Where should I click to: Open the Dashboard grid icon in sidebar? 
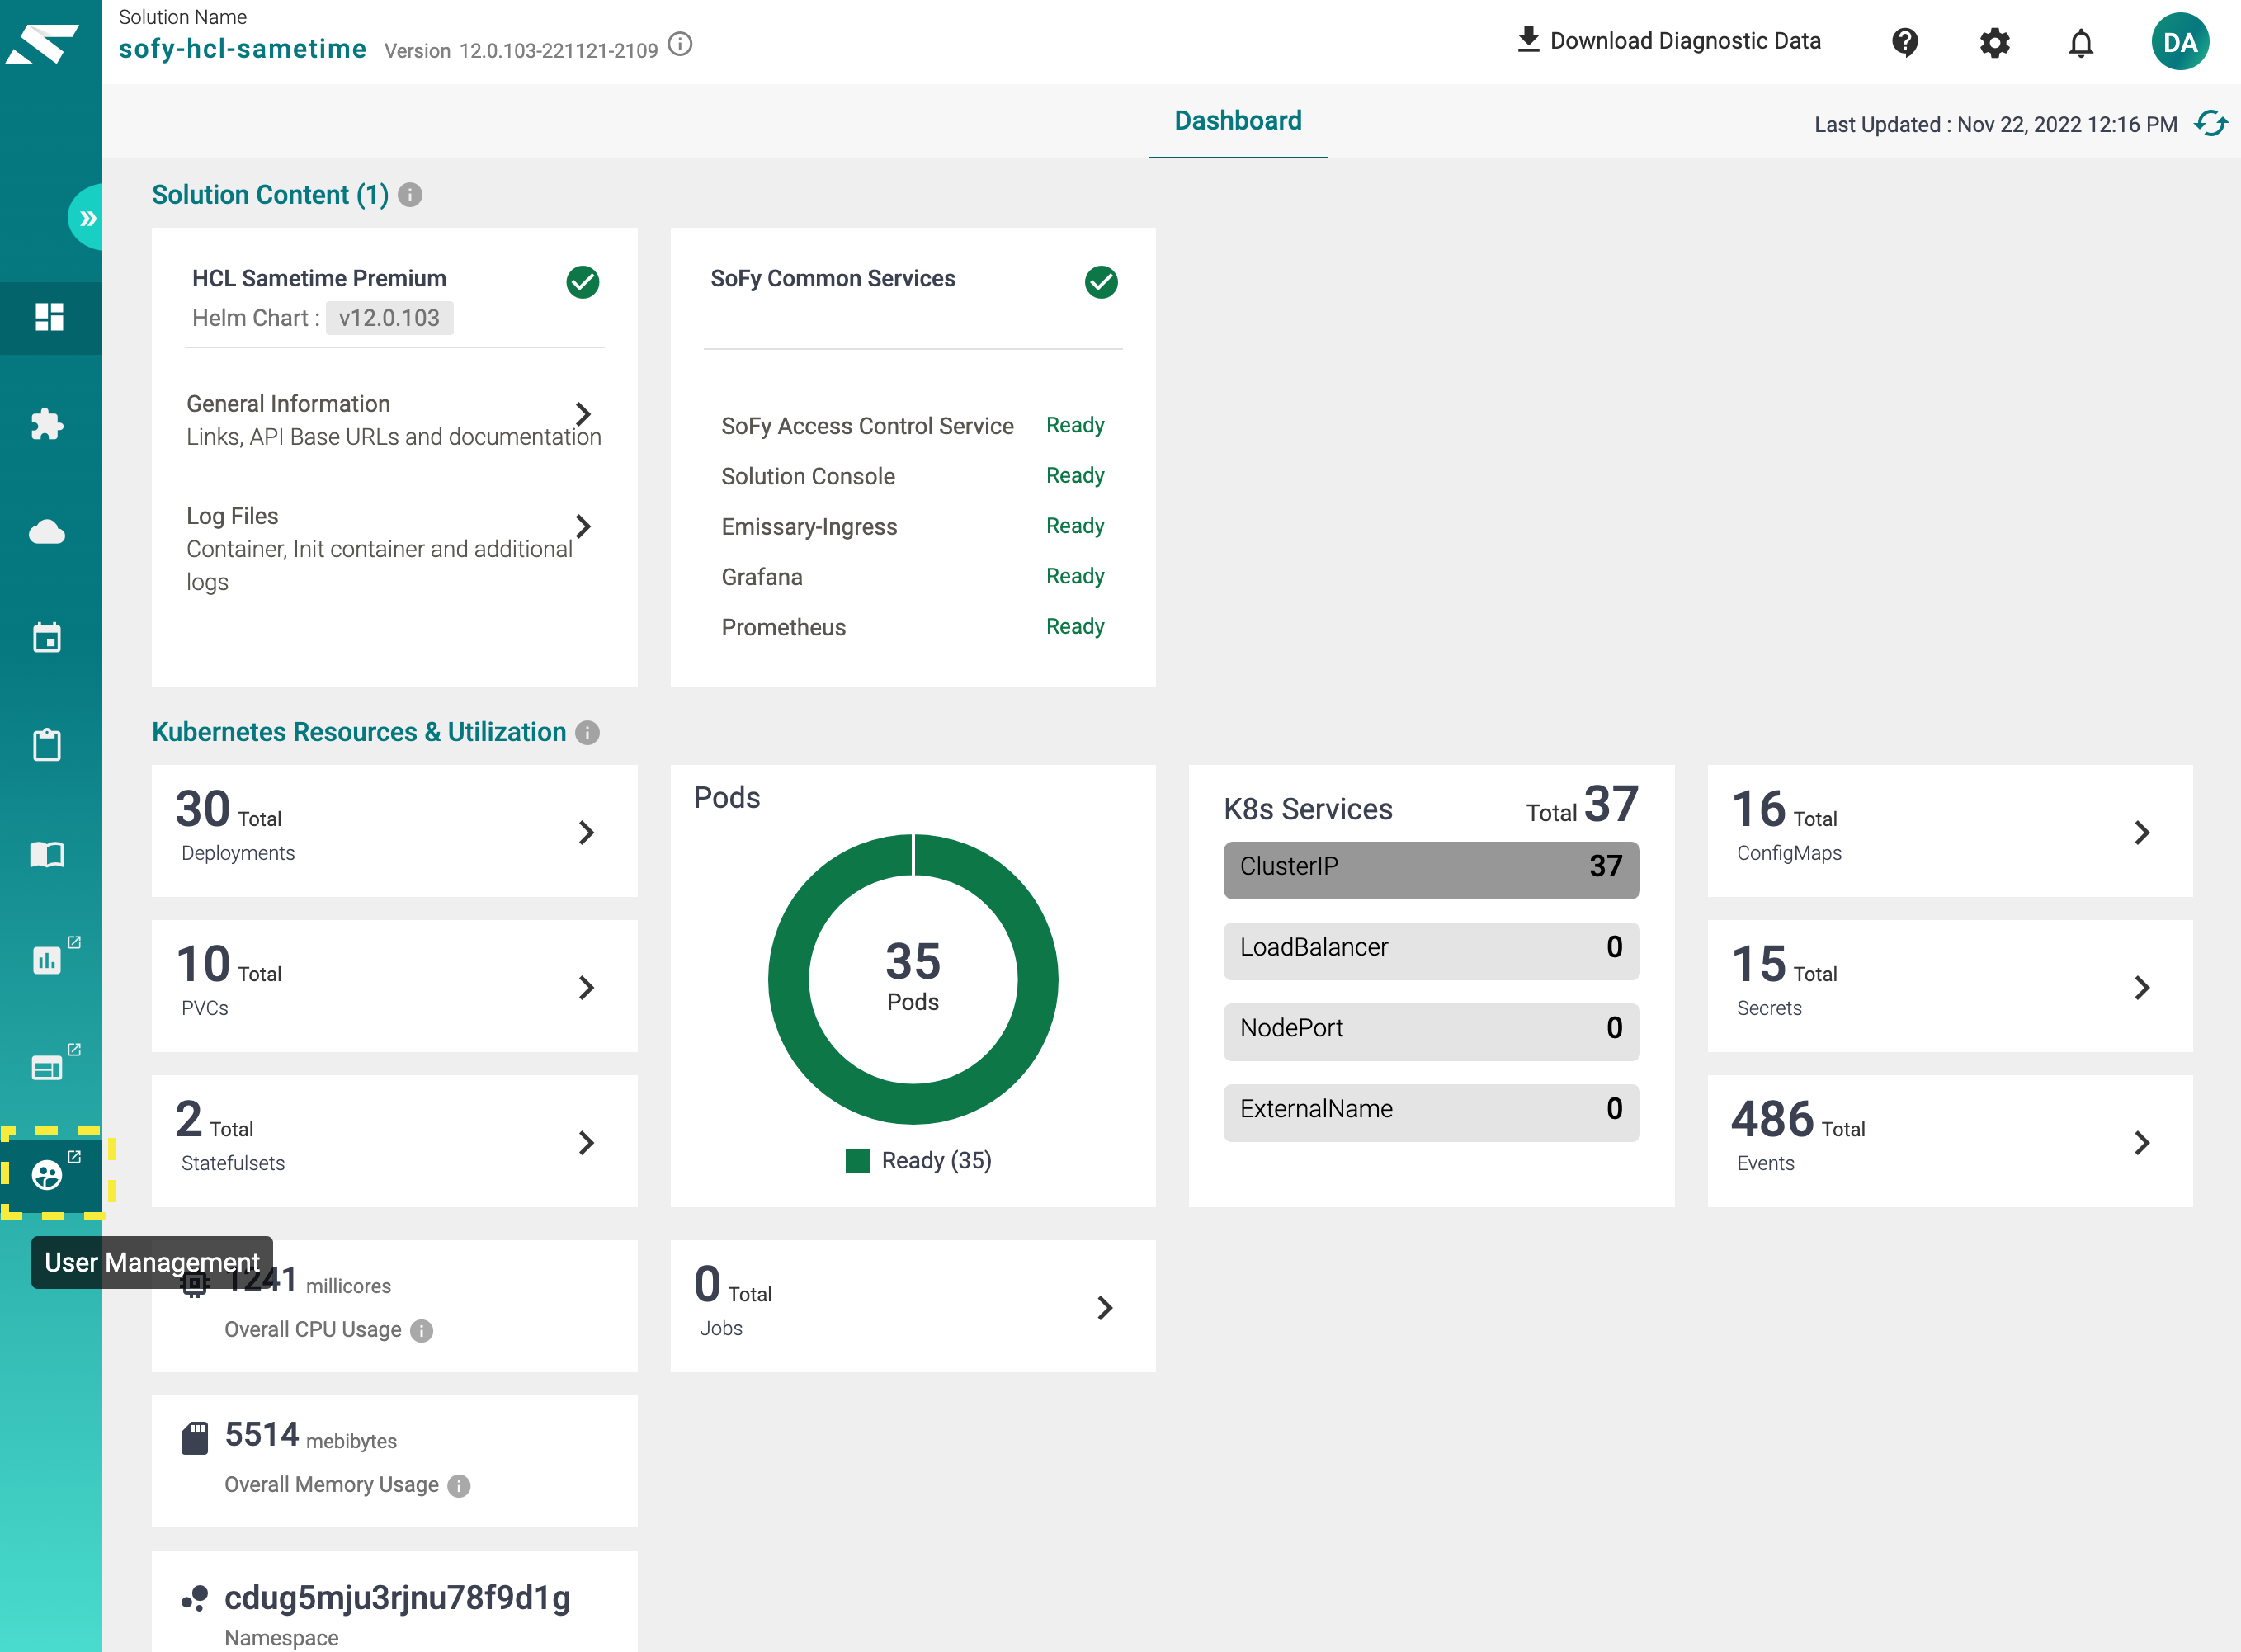(49, 317)
